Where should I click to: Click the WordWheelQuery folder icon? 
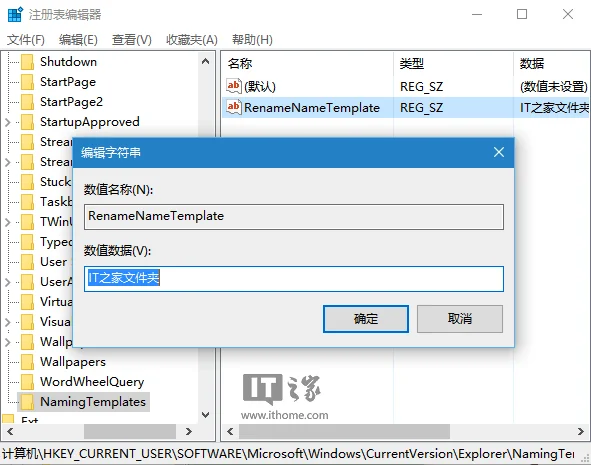pyautogui.click(x=28, y=382)
